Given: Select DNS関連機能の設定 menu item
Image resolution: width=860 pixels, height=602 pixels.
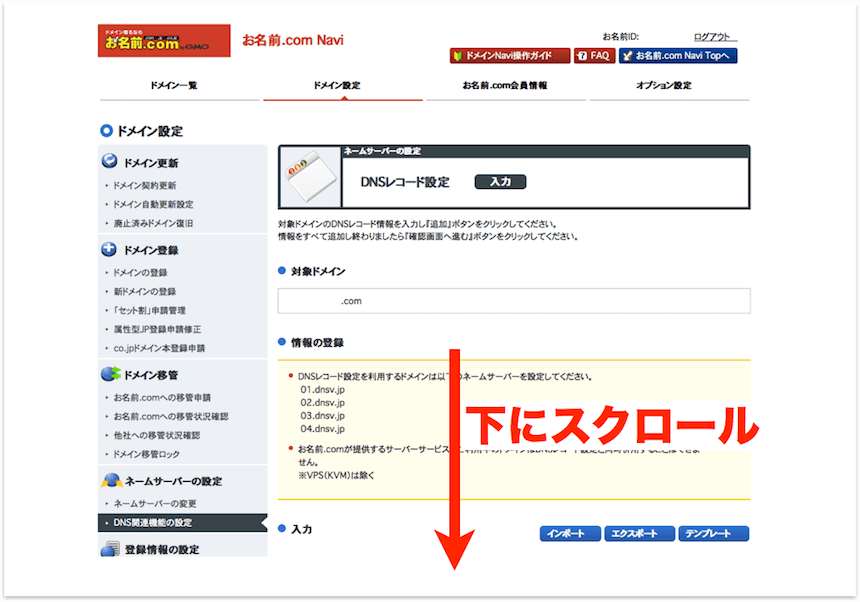Looking at the screenshot, I should pos(183,523).
